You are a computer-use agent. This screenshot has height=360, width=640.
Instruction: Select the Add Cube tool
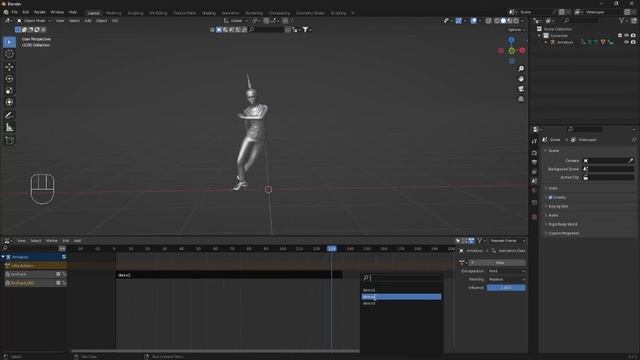point(9,140)
